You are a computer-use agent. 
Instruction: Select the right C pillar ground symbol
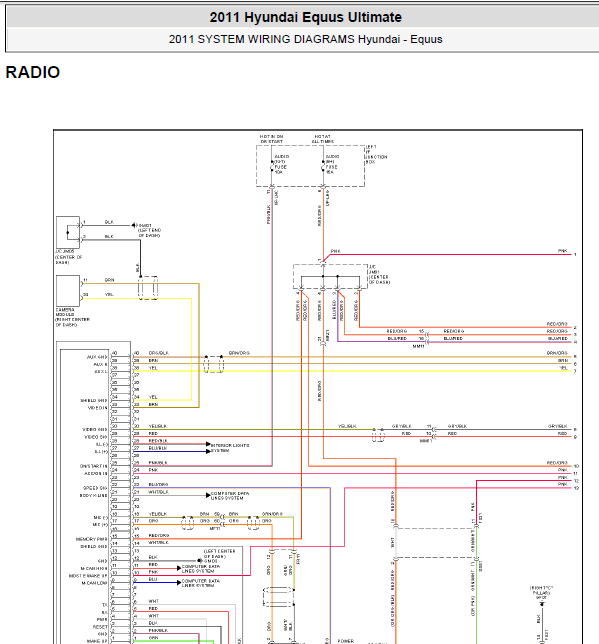point(541,603)
